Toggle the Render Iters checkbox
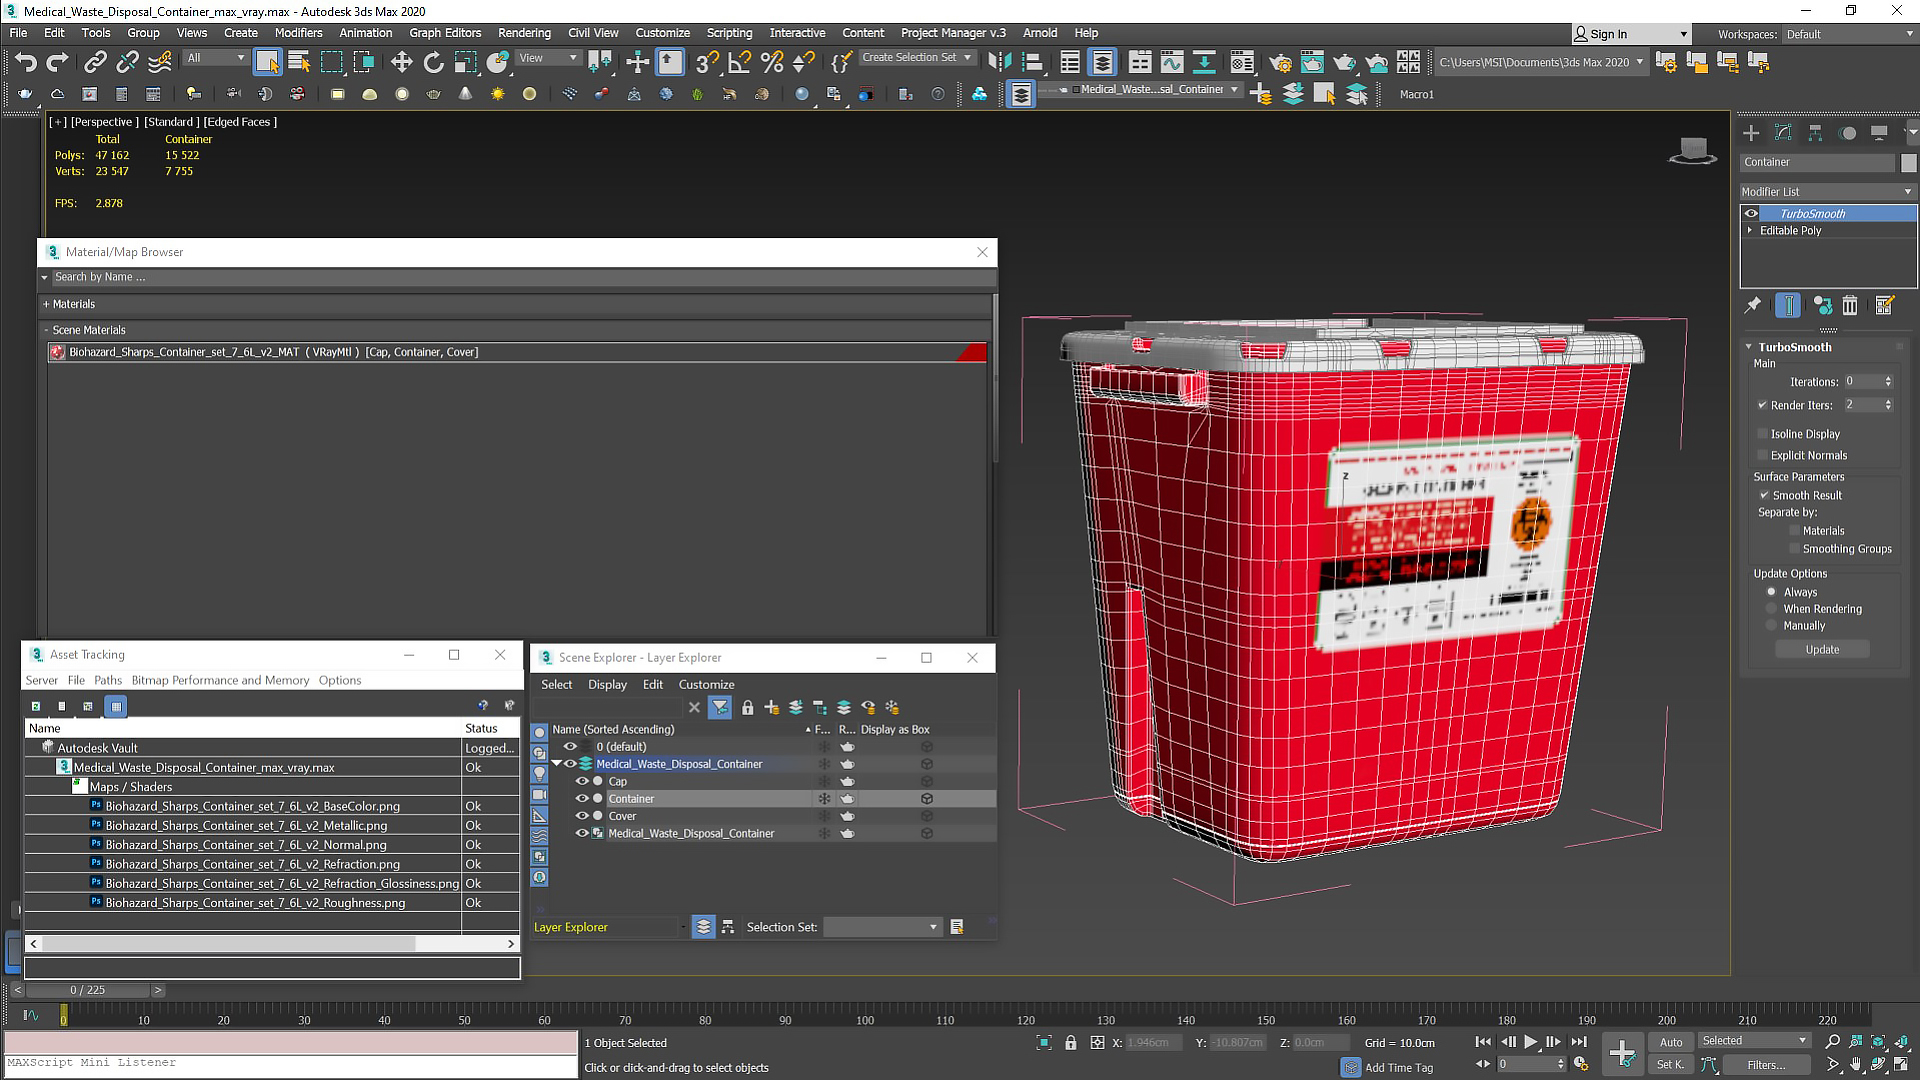Screen dimensions: 1920x1080 pyautogui.click(x=1762, y=405)
